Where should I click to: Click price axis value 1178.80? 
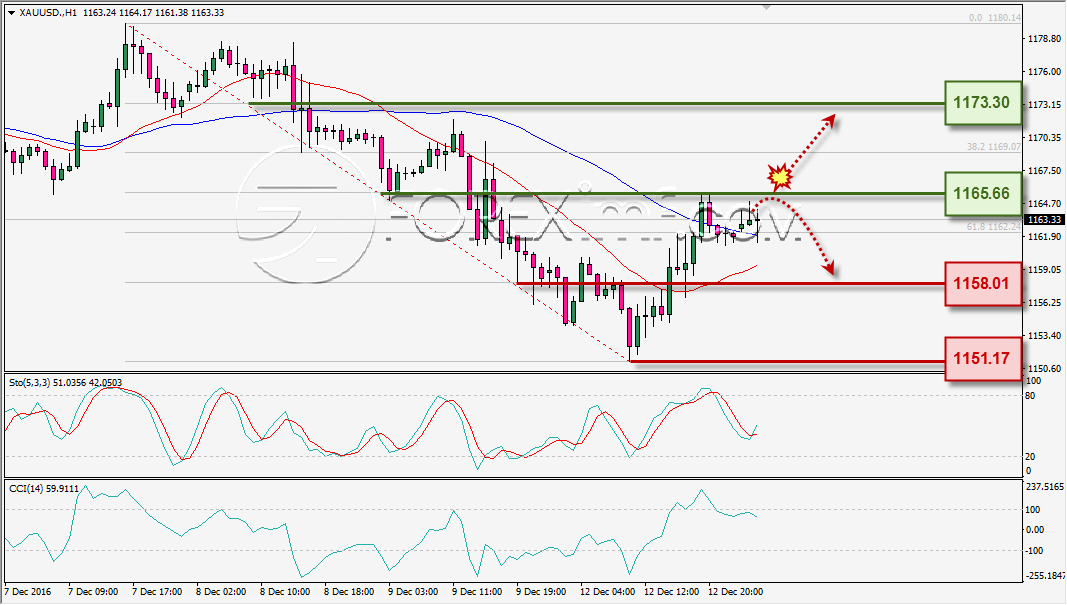point(1044,39)
